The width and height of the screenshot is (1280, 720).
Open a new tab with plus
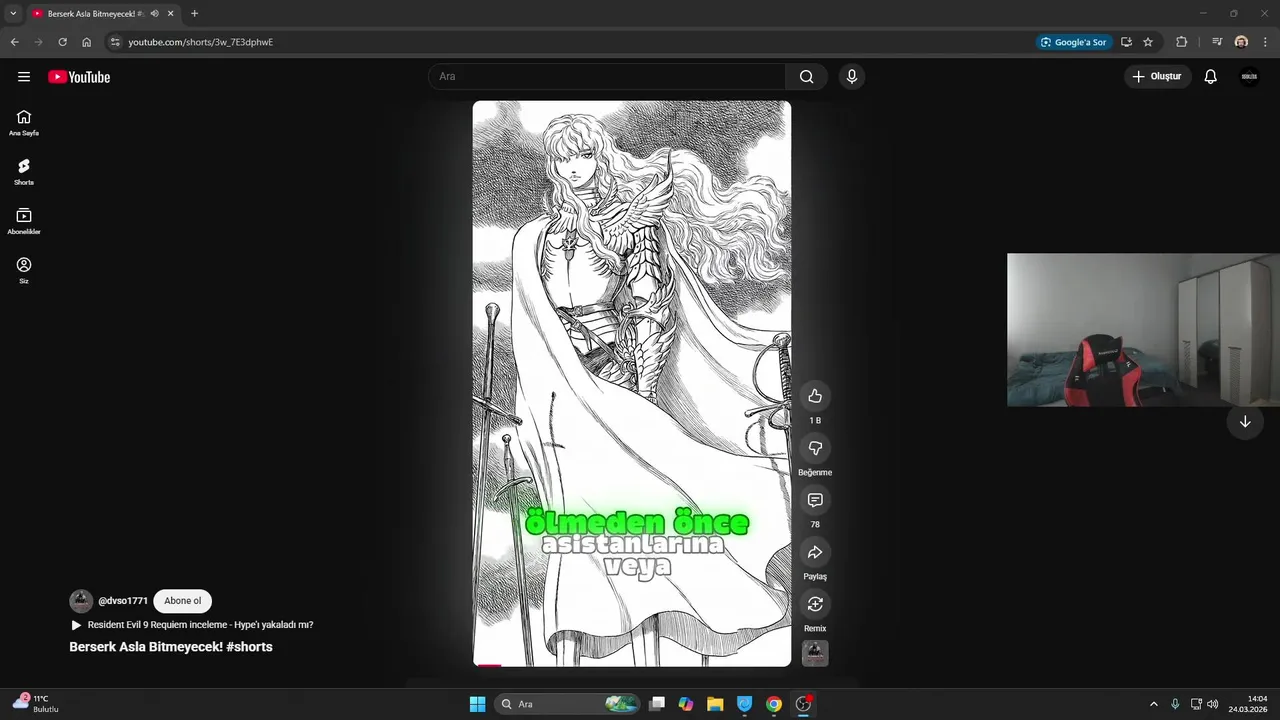pos(194,14)
